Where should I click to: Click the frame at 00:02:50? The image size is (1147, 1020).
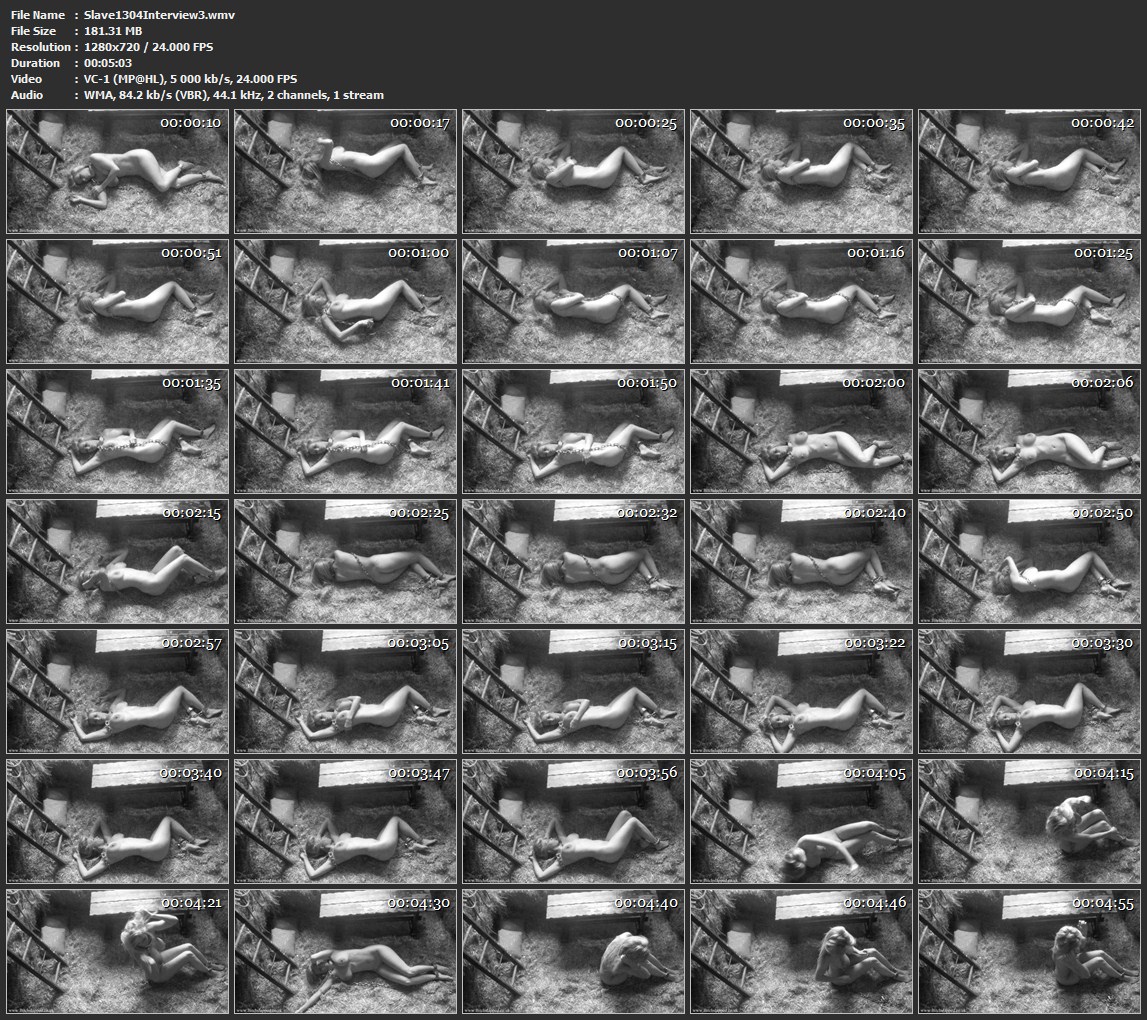click(1029, 562)
